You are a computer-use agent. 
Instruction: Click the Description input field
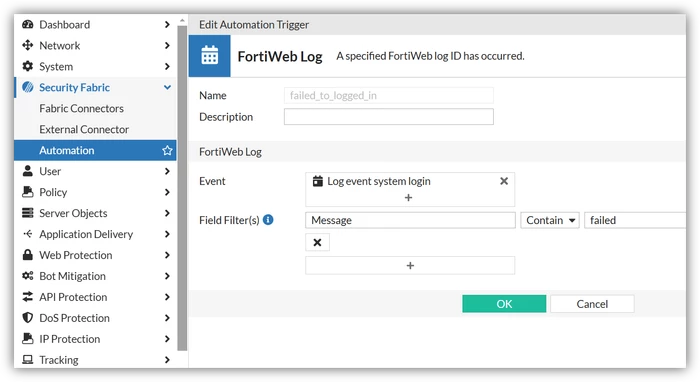[389, 116]
